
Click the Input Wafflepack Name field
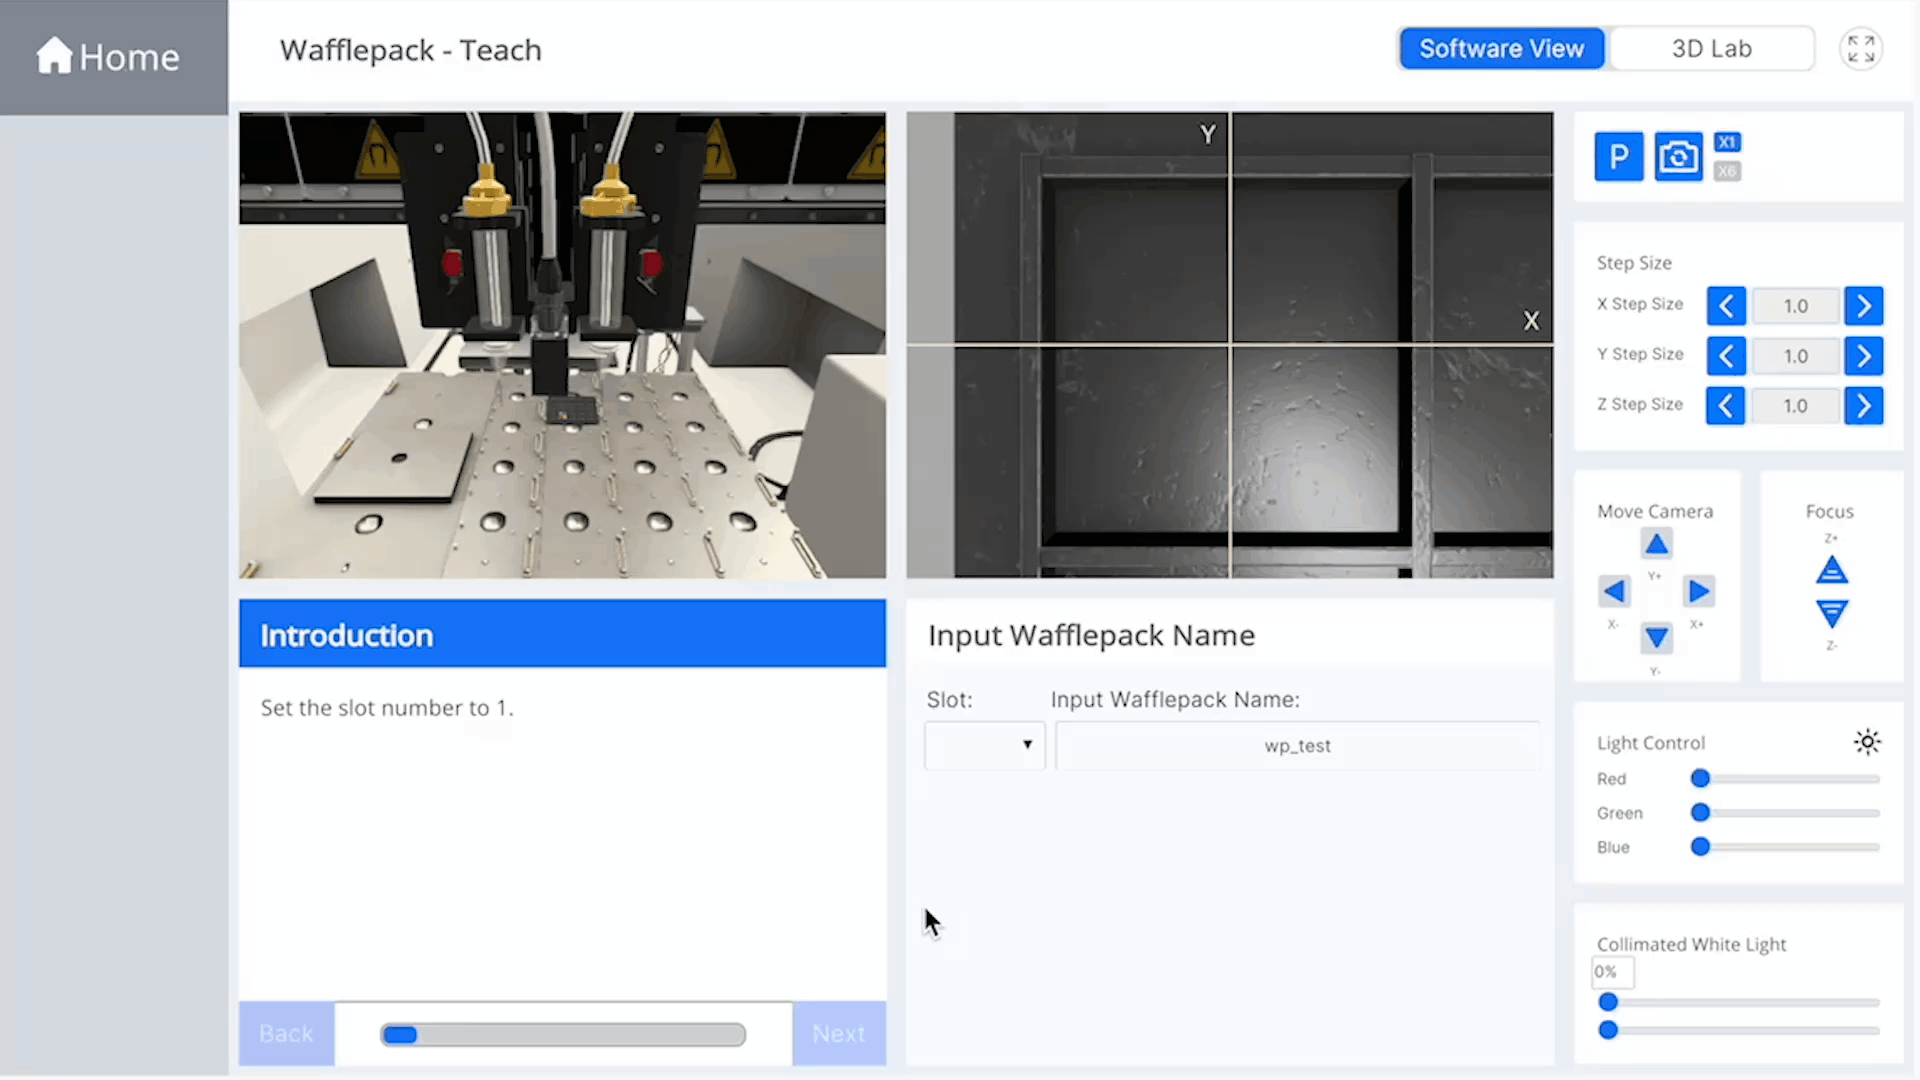pos(1297,746)
